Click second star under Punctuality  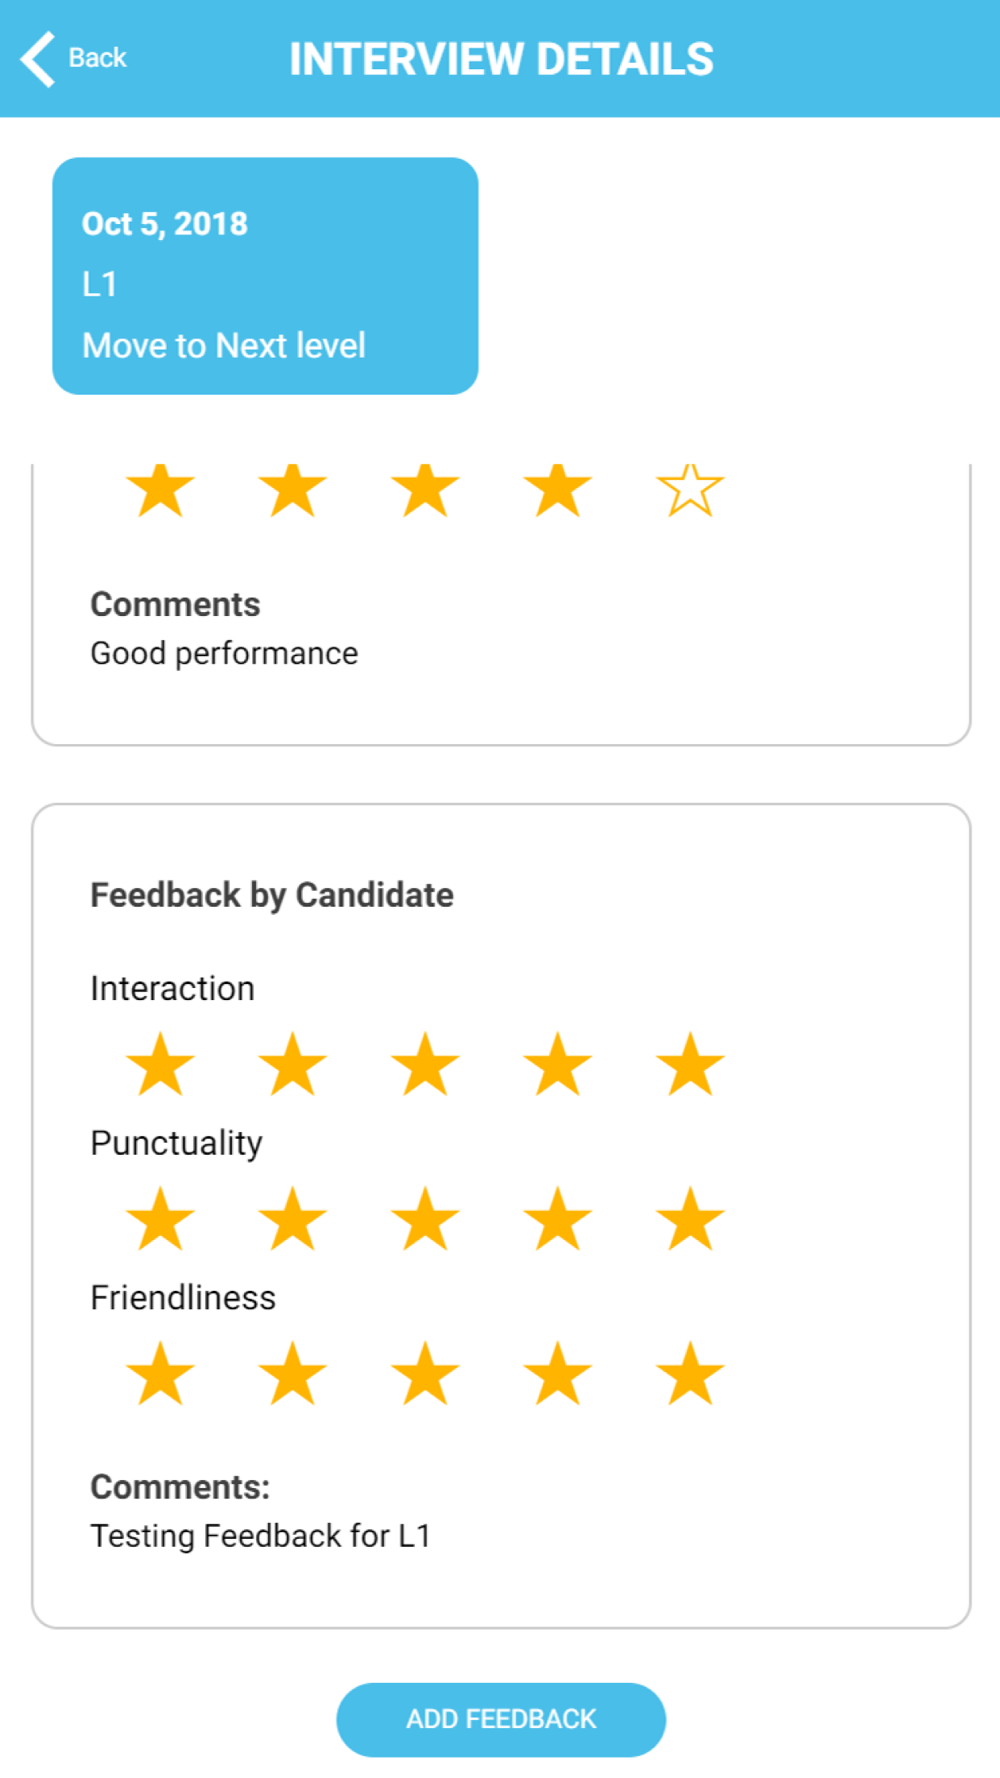[293, 1220]
